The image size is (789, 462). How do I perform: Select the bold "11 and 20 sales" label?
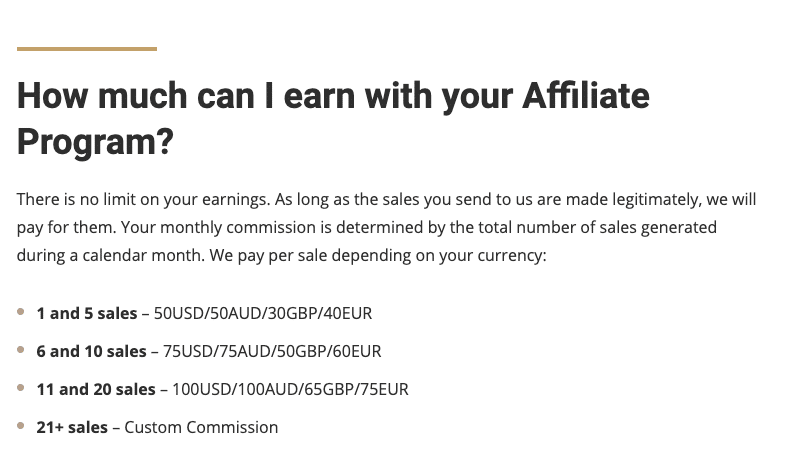[96, 389]
